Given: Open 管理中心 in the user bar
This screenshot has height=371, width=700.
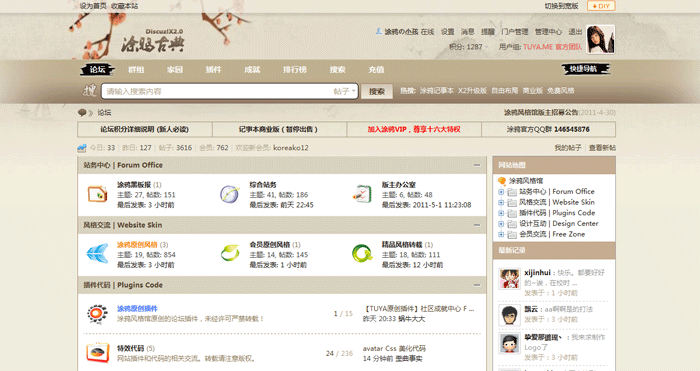Looking at the screenshot, I should (x=548, y=32).
